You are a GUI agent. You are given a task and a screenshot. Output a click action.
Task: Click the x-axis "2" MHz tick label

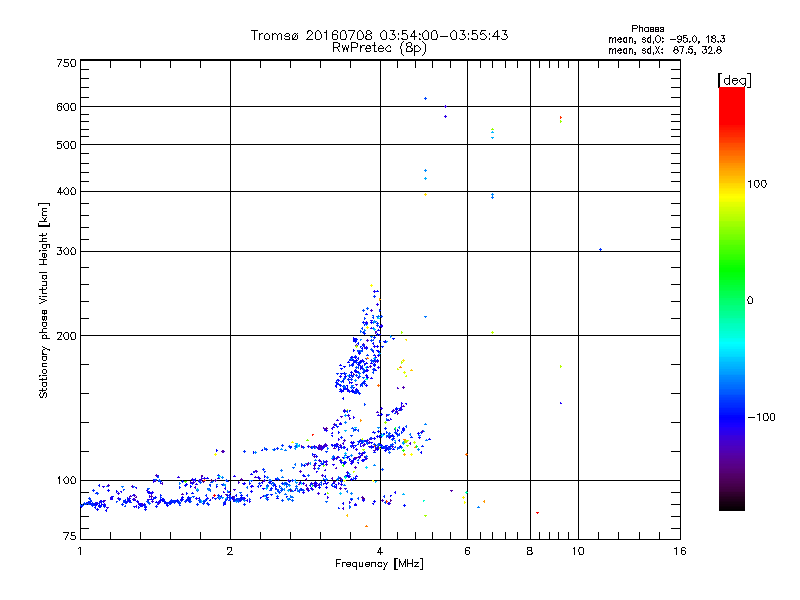(x=230, y=551)
